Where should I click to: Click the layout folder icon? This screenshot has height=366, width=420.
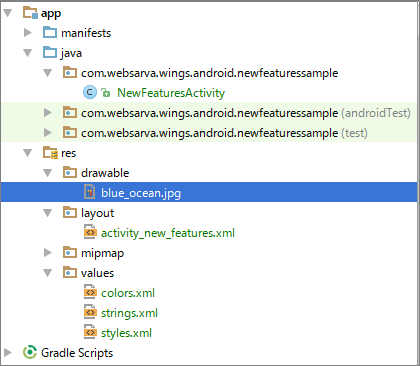(x=70, y=213)
